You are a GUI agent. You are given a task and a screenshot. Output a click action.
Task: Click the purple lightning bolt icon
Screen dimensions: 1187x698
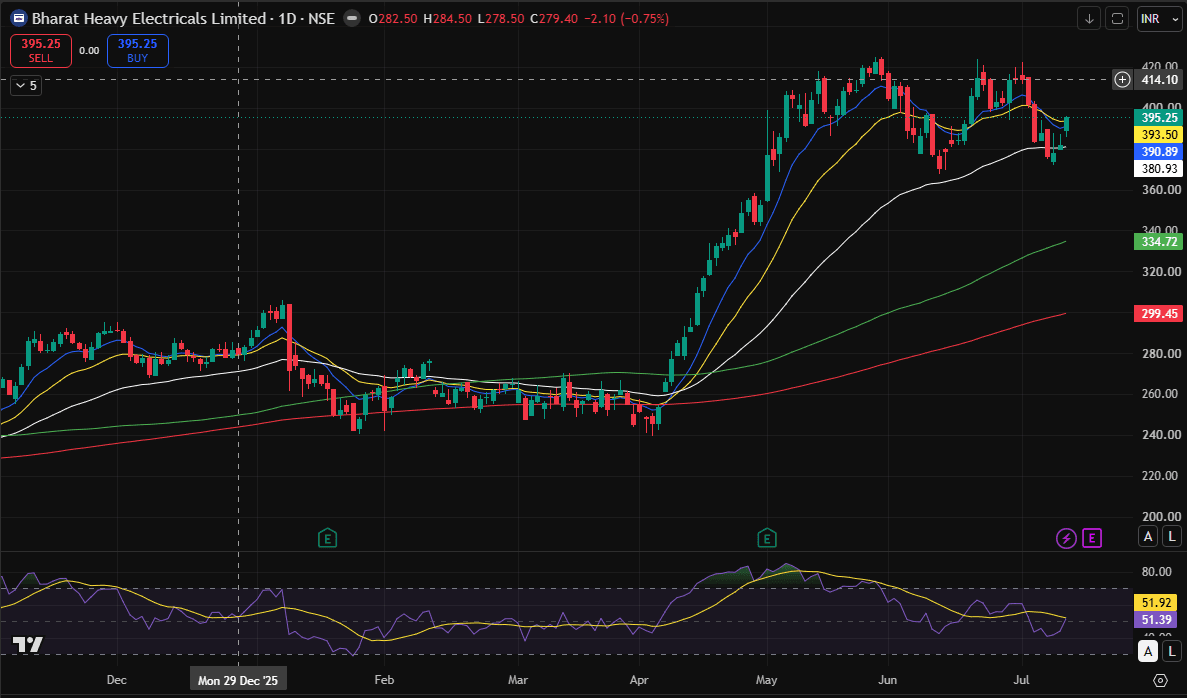click(x=1066, y=538)
